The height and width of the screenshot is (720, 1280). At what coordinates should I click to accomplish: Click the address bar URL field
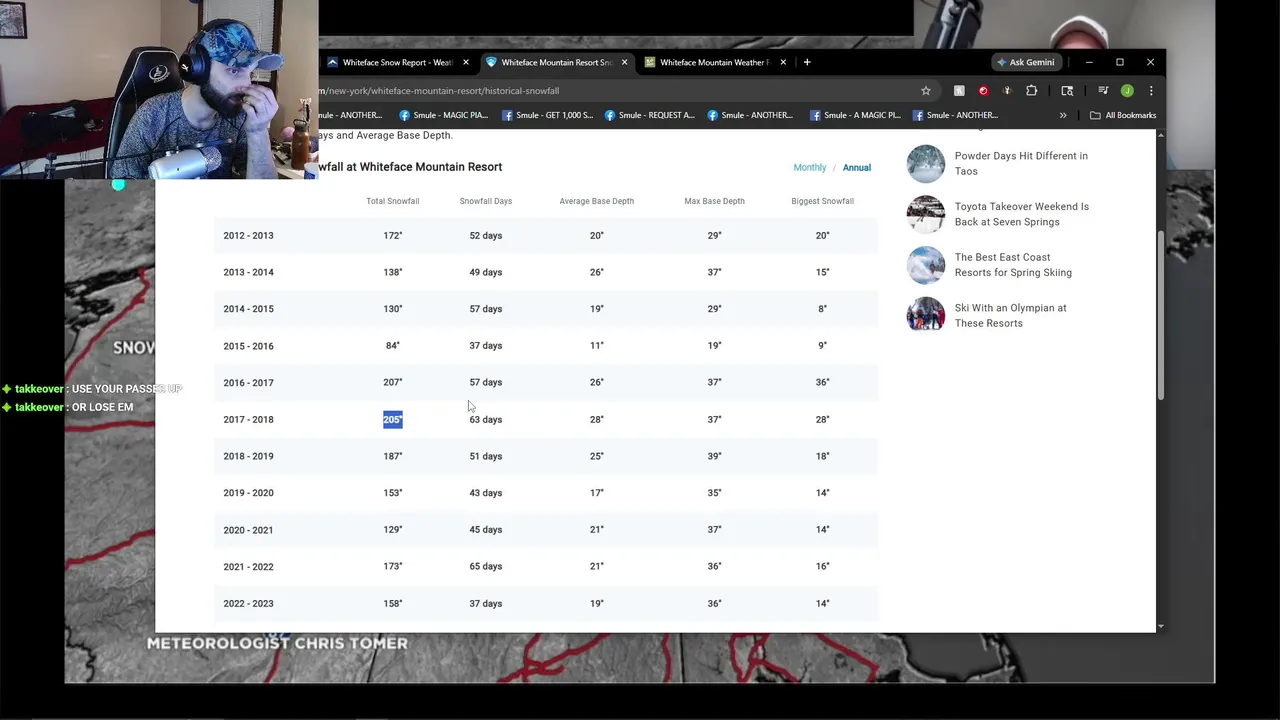610,90
